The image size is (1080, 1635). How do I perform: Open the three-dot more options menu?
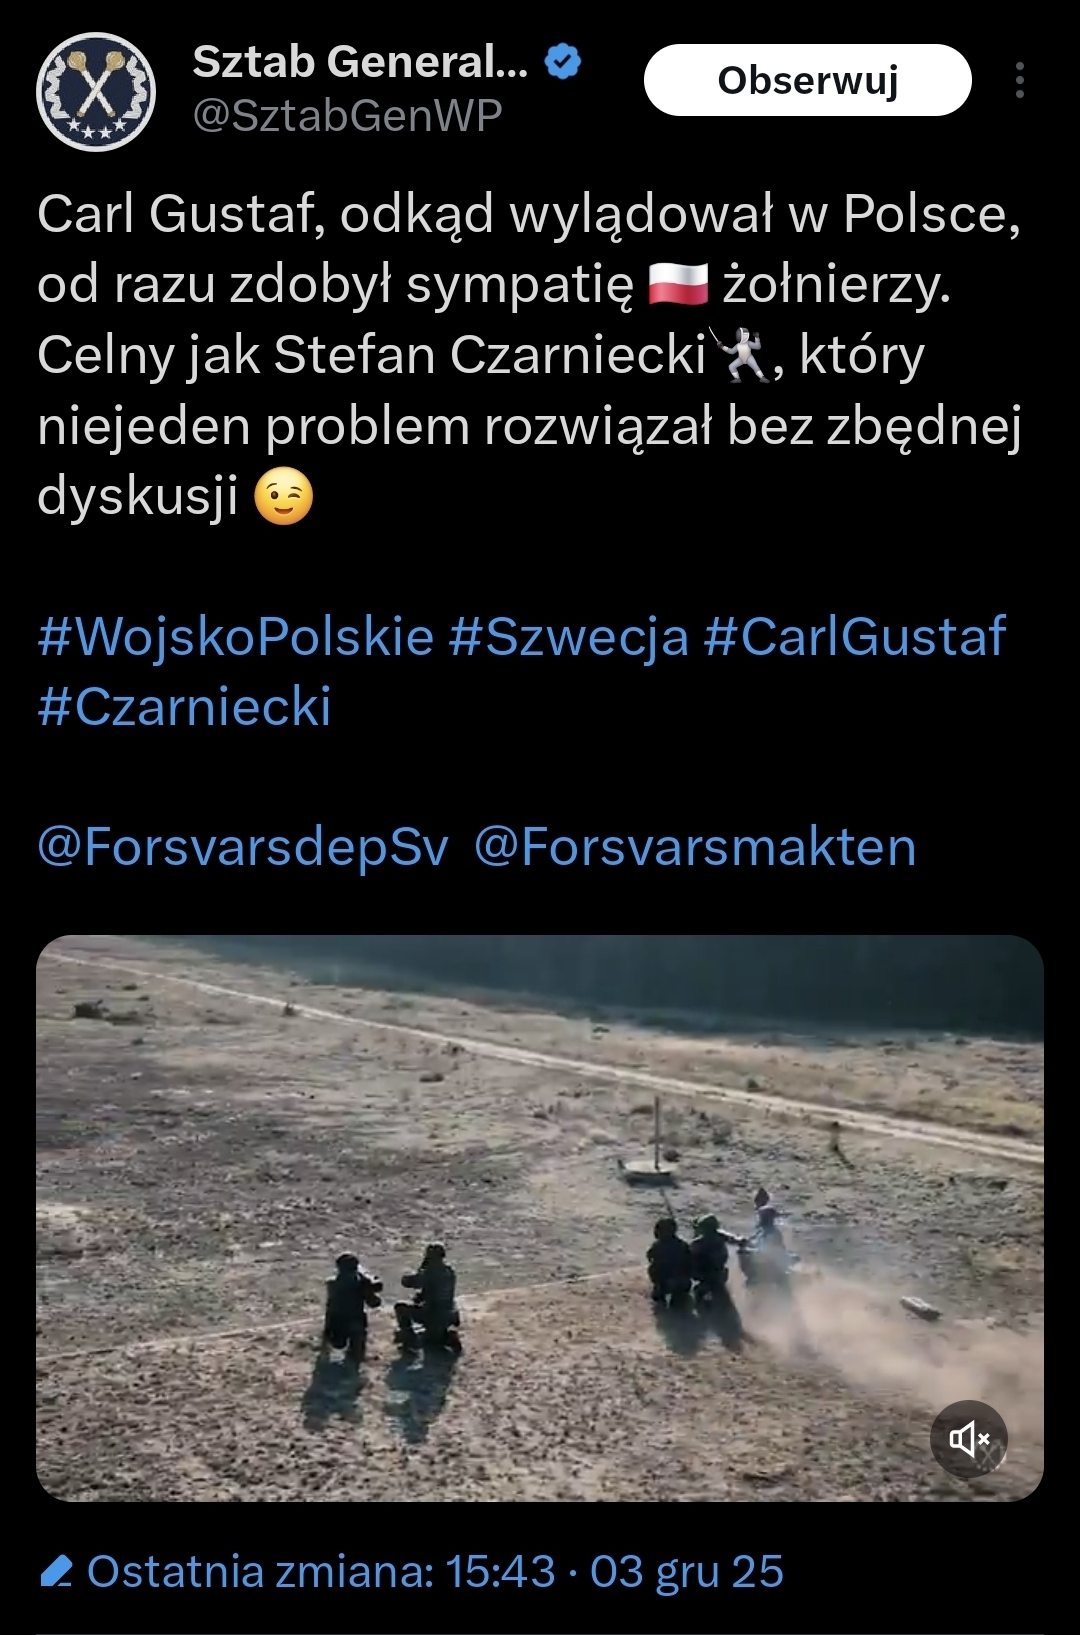click(1019, 80)
